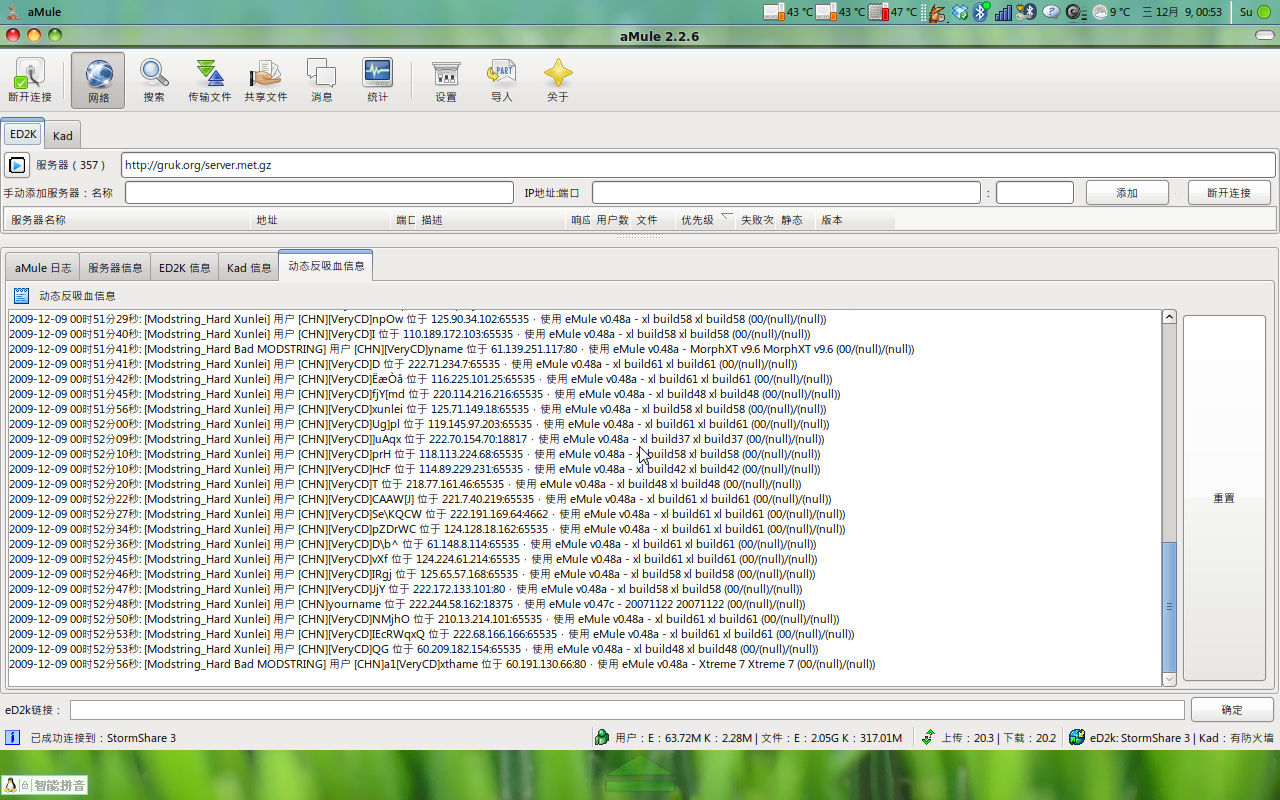The width and height of the screenshot is (1280, 800).
Task: Click the eD2k globe connection status icon
Action: pos(1077,737)
